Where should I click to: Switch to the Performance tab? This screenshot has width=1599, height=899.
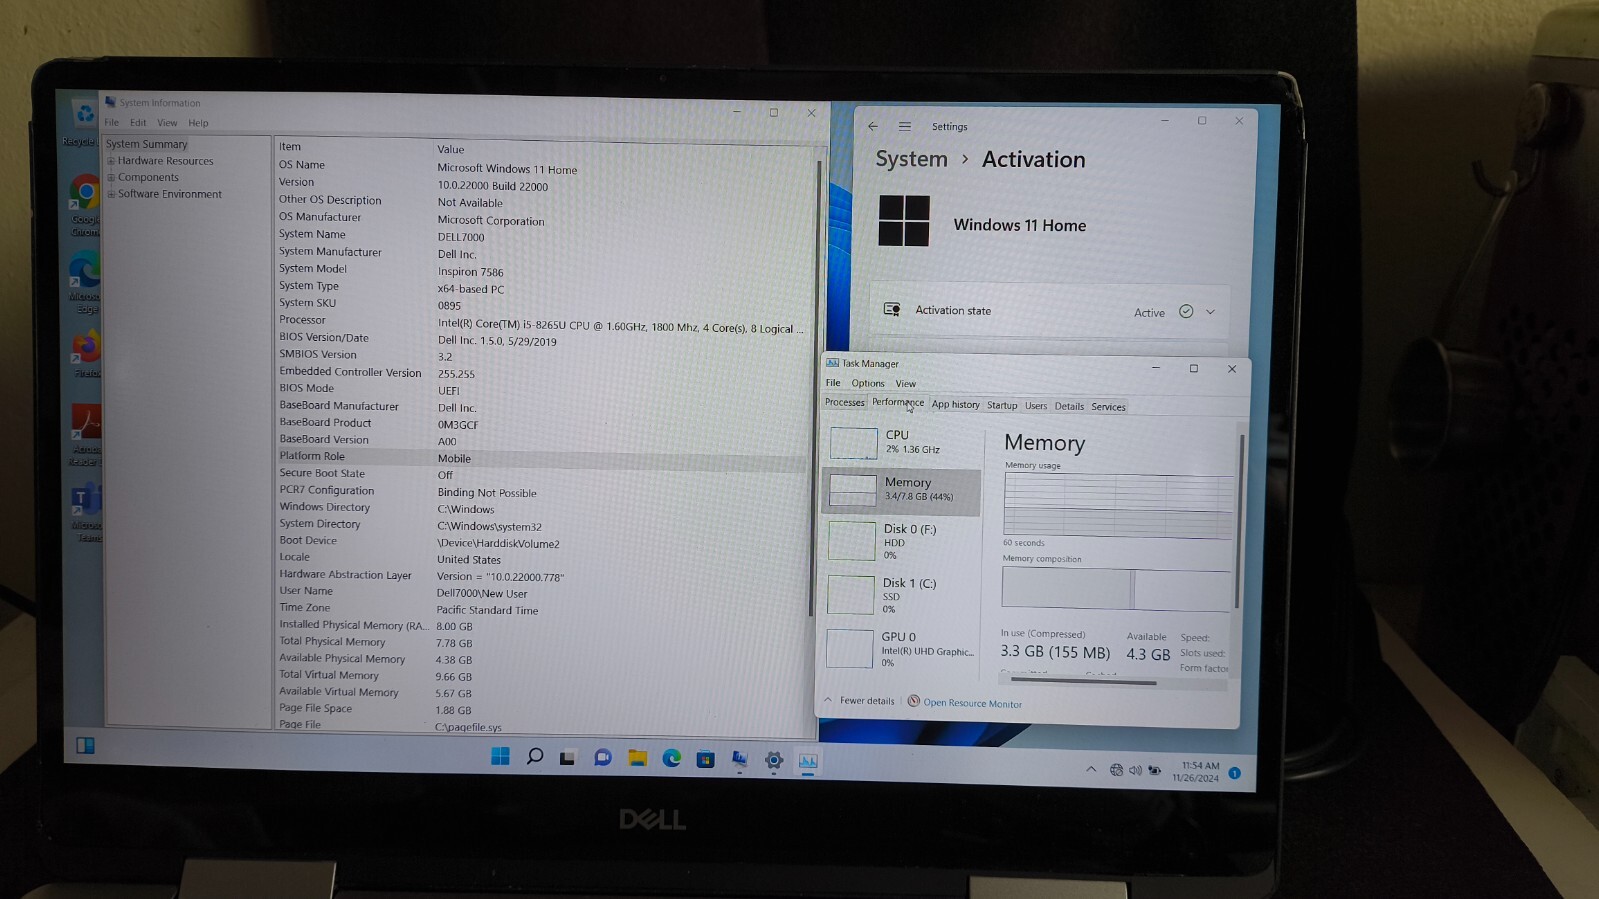coord(898,402)
